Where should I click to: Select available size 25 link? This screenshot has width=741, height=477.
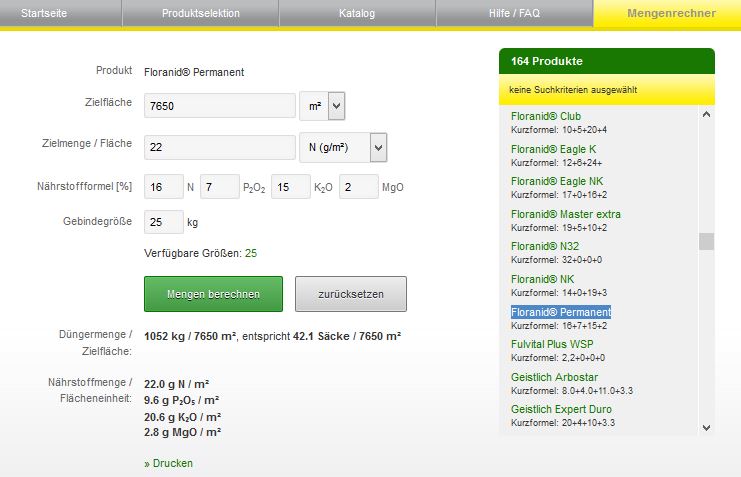[x=251, y=253]
